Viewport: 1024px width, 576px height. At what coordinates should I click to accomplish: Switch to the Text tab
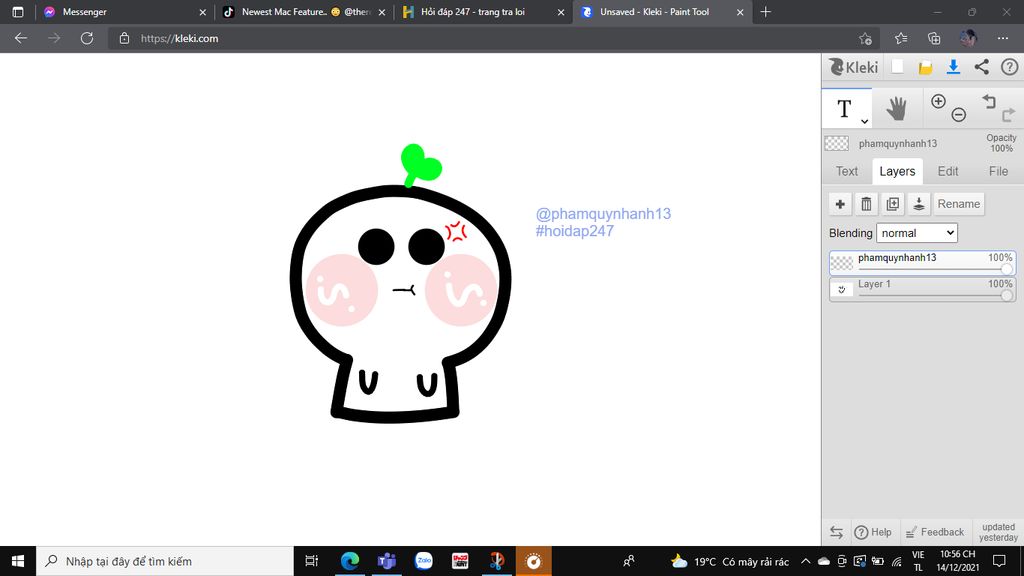coord(846,171)
